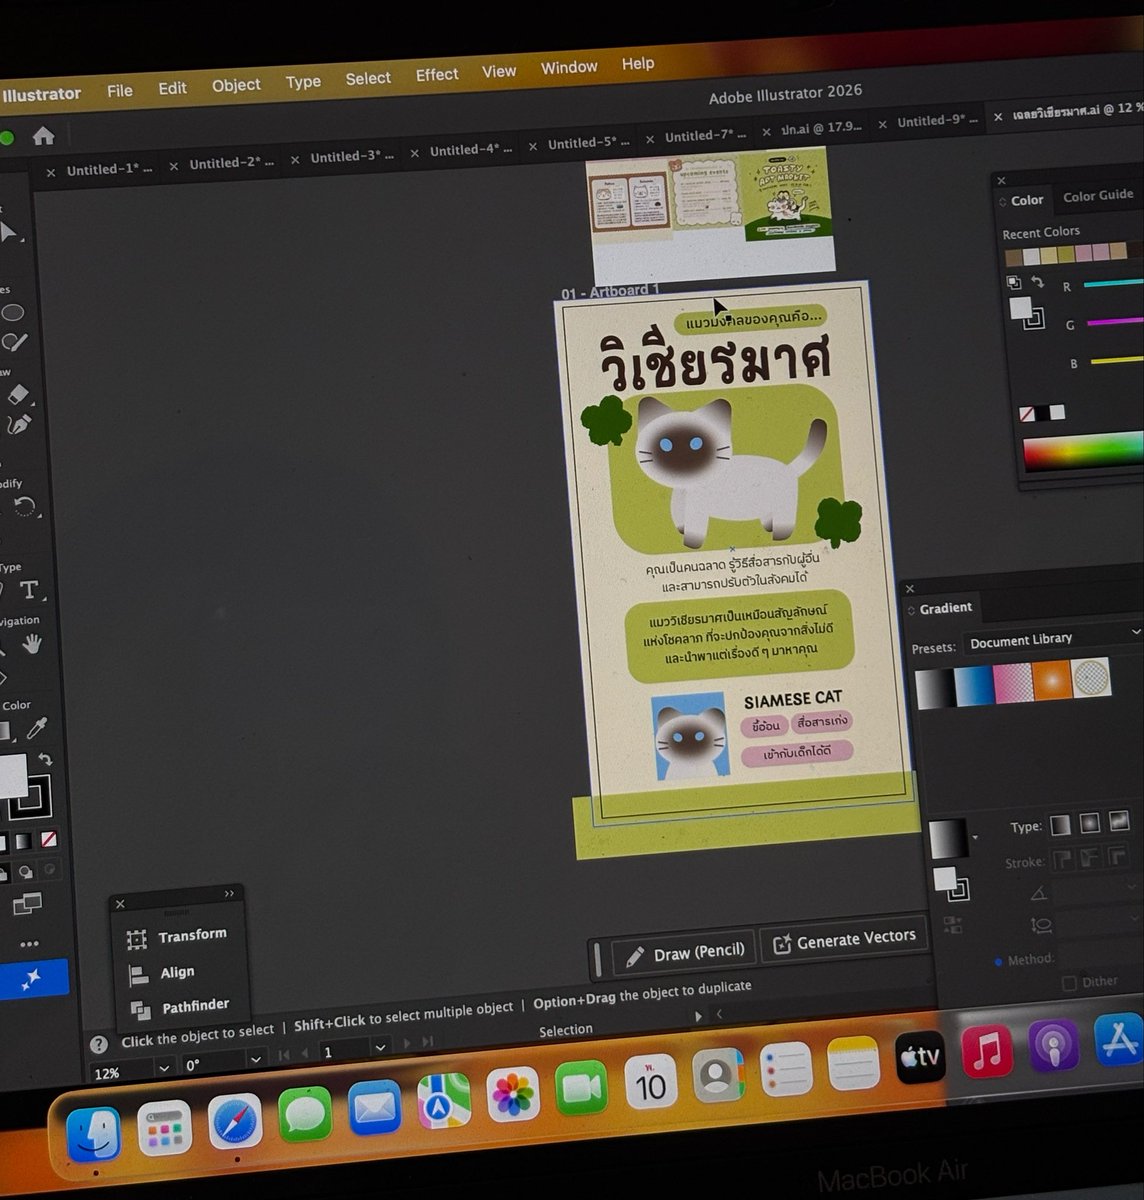Switch to the Untitled-3 document tab
1144x1200 pixels.
tap(351, 157)
